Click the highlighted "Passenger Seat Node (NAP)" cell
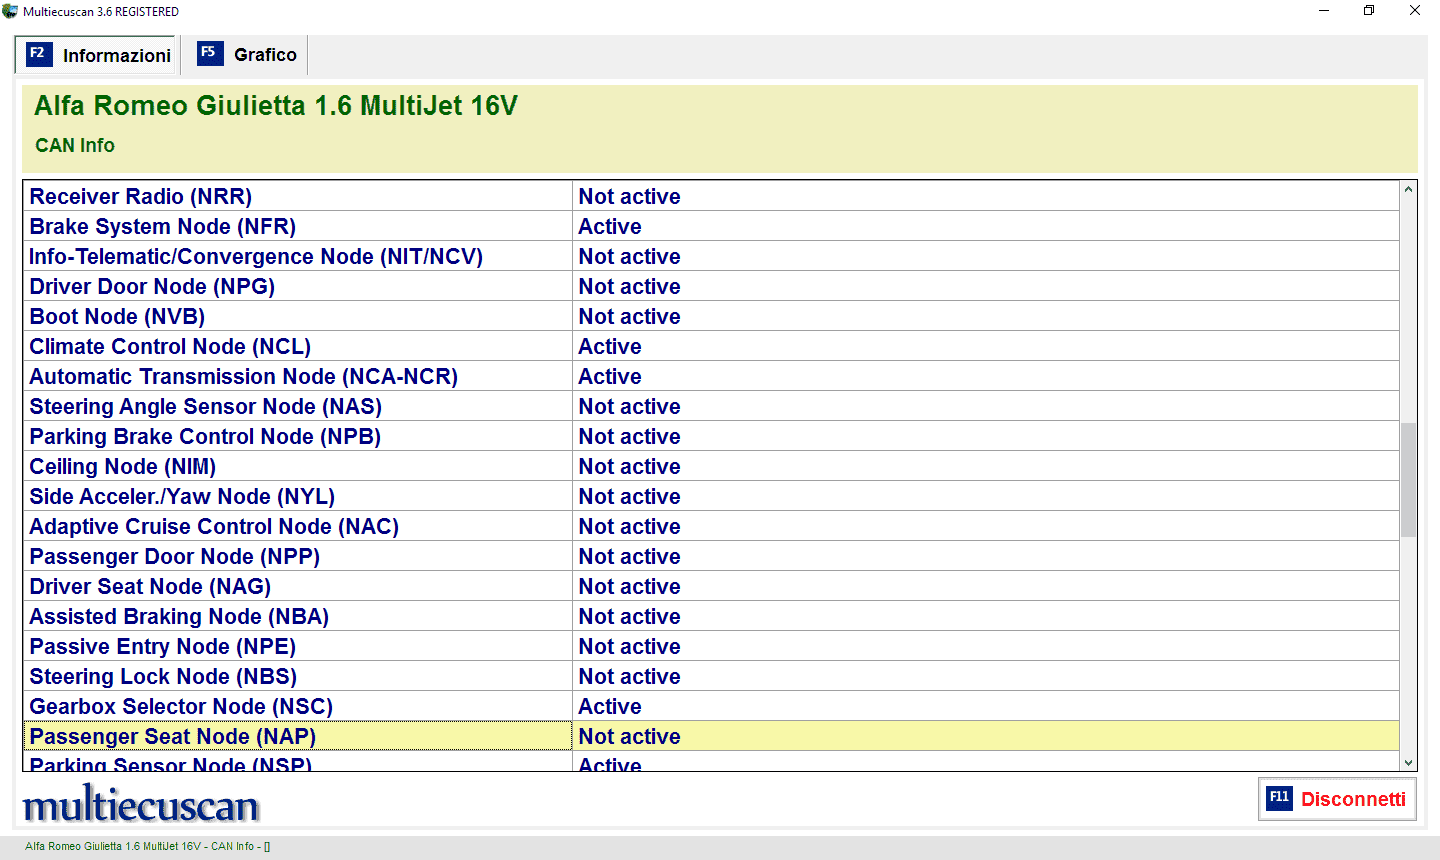 [298, 736]
